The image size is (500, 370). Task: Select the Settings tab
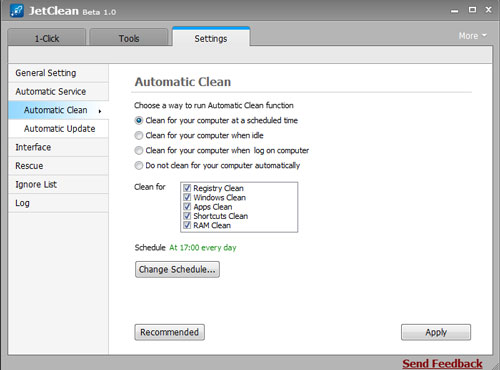click(211, 37)
